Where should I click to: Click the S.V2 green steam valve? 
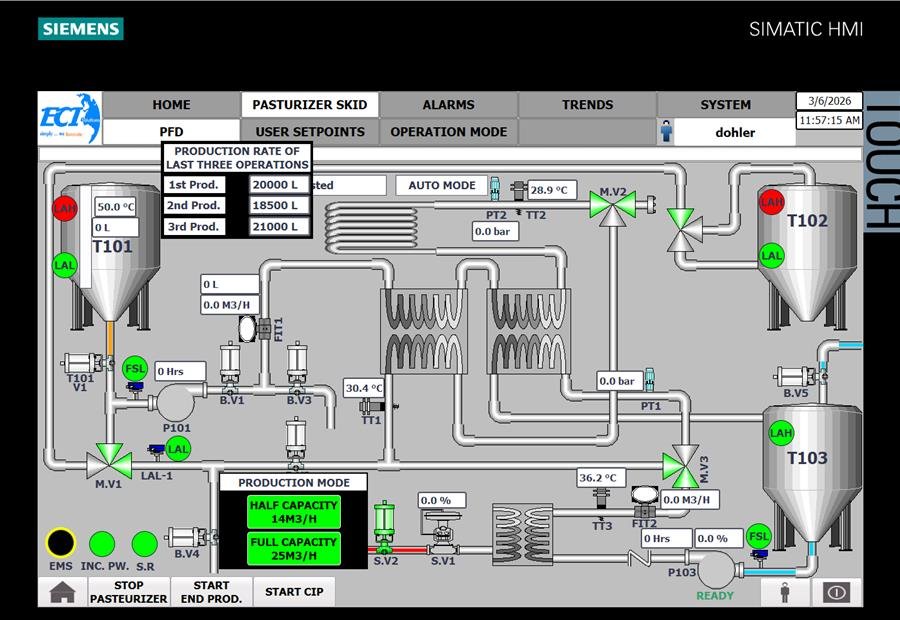(x=384, y=526)
